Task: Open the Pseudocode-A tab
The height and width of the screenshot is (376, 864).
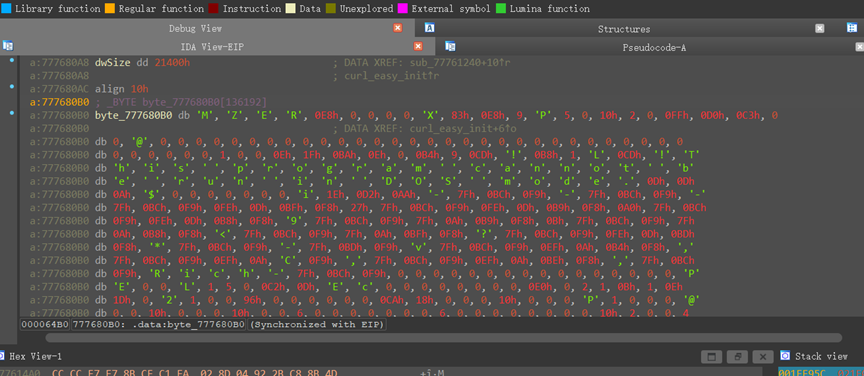Action: (654, 47)
